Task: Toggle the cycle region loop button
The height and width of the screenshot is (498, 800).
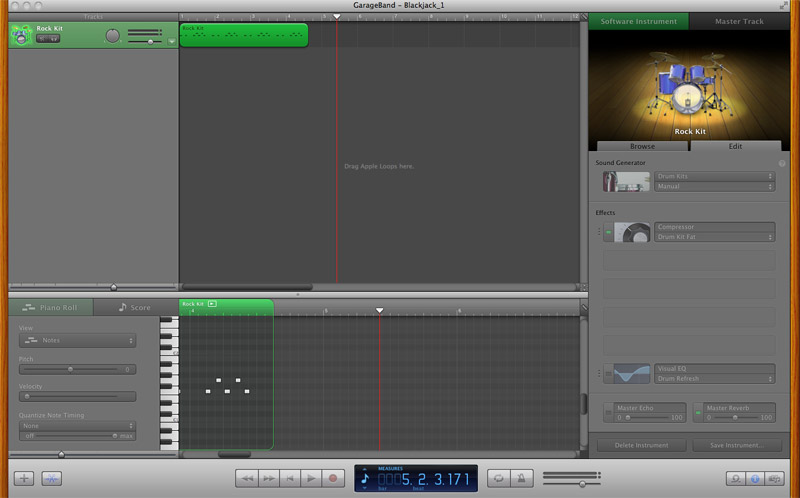Action: click(x=498, y=479)
